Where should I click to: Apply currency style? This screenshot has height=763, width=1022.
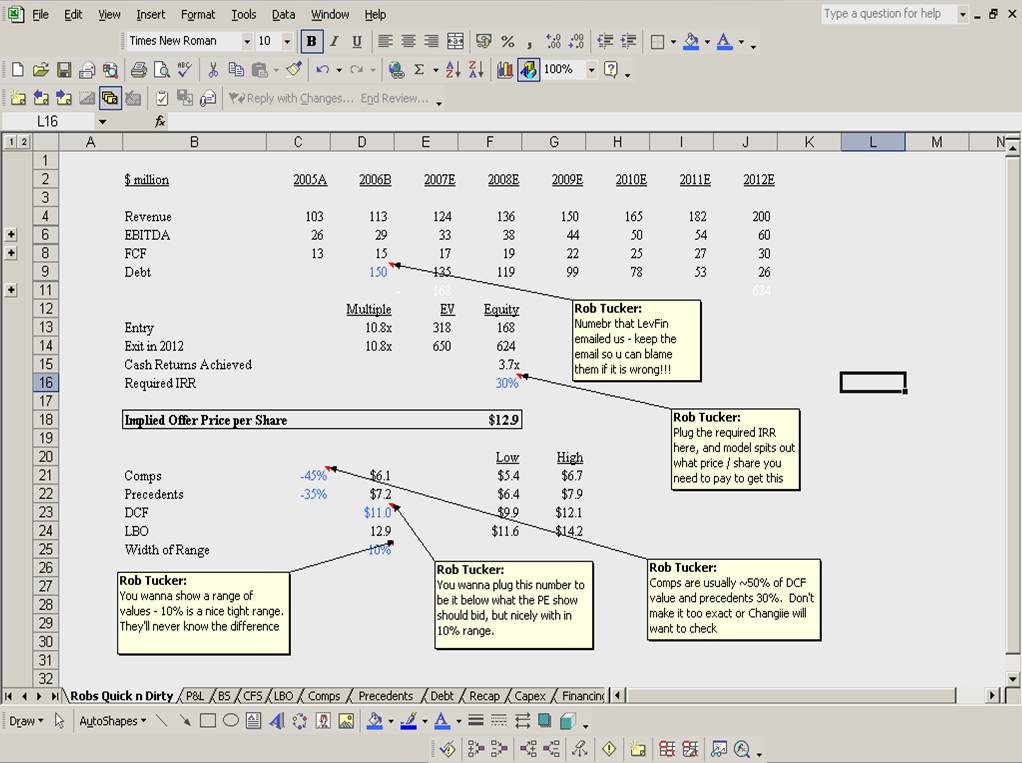[483, 42]
